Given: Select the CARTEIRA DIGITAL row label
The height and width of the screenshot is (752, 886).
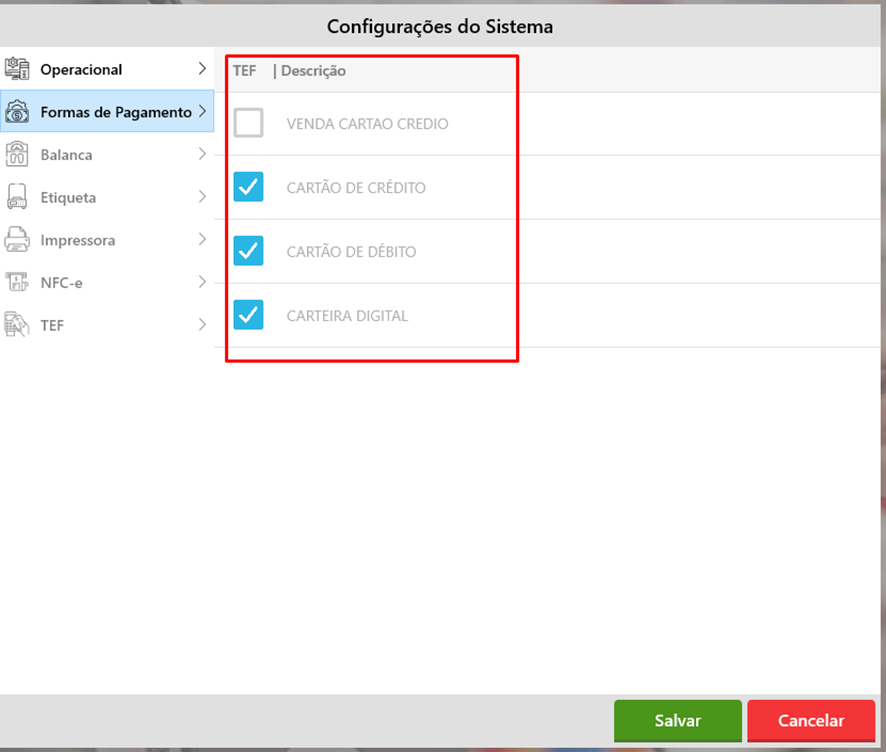Looking at the screenshot, I should [x=347, y=315].
